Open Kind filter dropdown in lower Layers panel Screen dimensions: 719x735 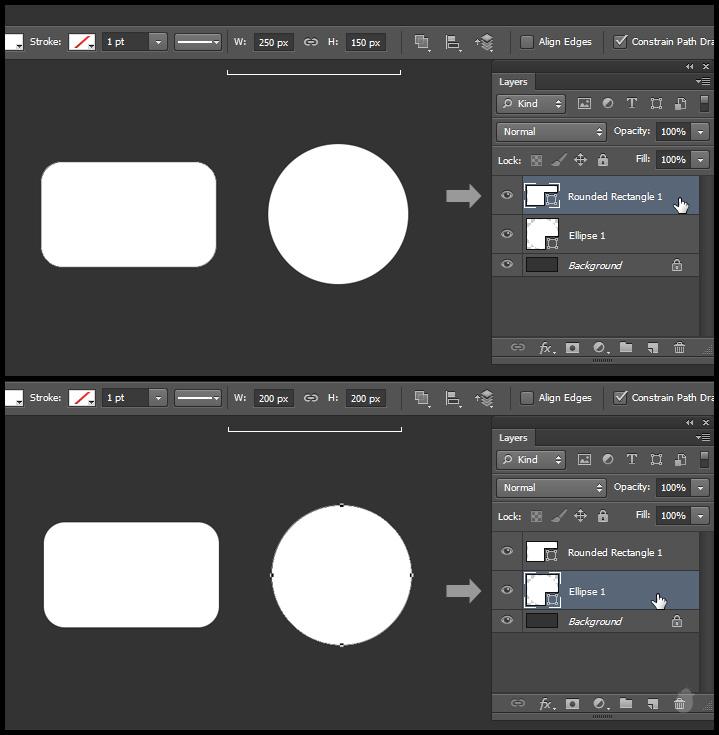pyautogui.click(x=531, y=460)
